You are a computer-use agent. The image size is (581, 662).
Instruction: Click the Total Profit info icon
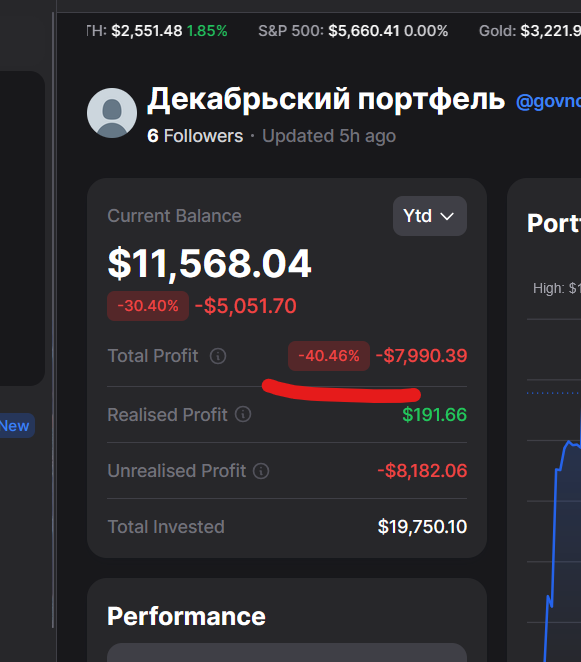pos(218,356)
